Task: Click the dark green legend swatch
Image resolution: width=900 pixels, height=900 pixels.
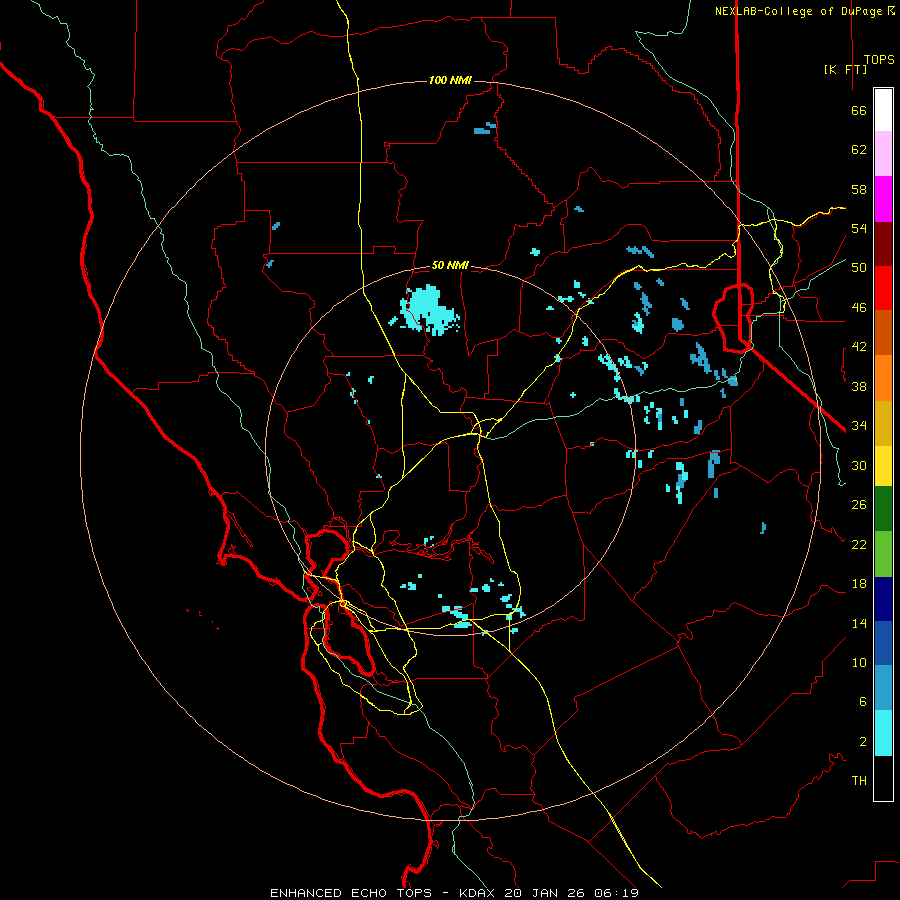Action: 883,509
